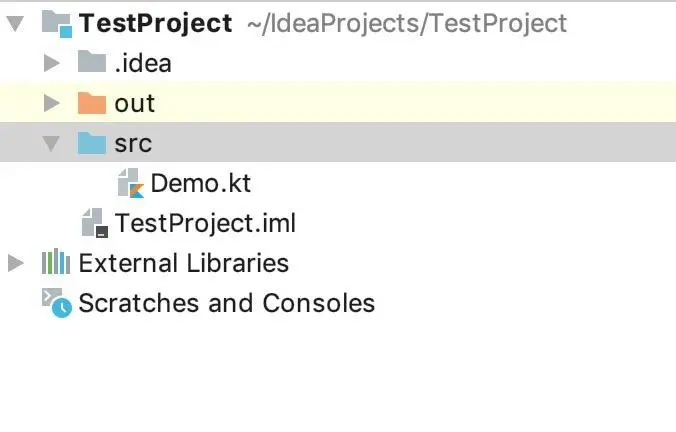The image size is (676, 432).
Task: Click the ~/IdeaProjects/TestProject path text
Action: point(404,23)
